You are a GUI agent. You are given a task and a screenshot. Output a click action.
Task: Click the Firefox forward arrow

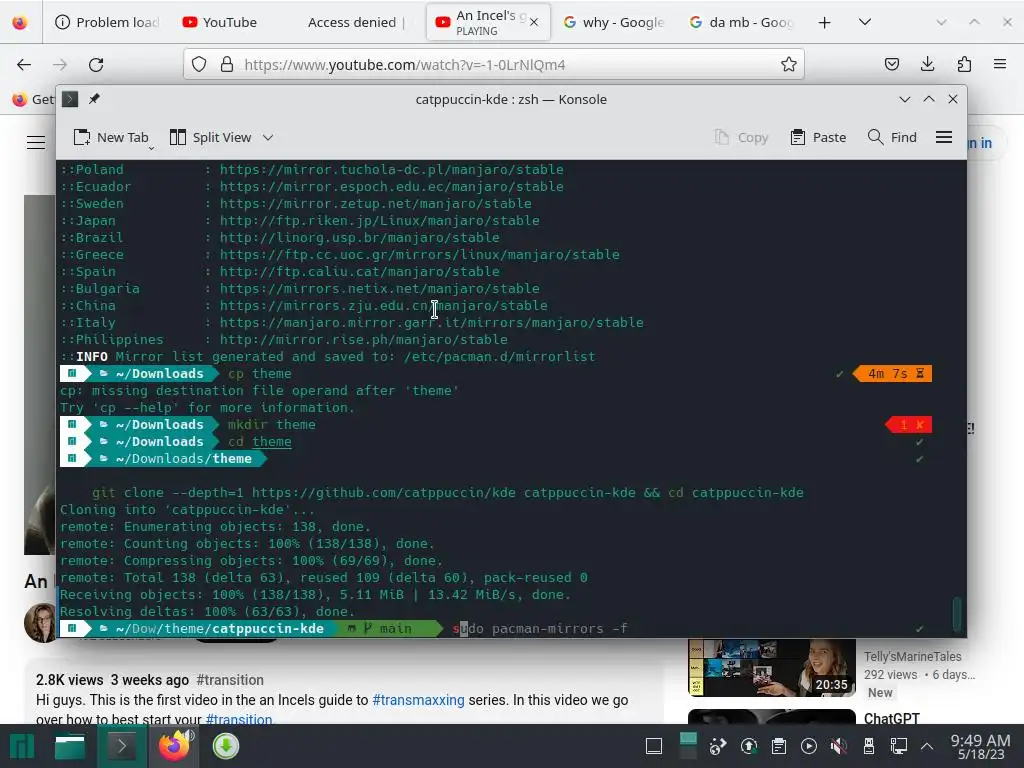pyautogui.click(x=60, y=64)
